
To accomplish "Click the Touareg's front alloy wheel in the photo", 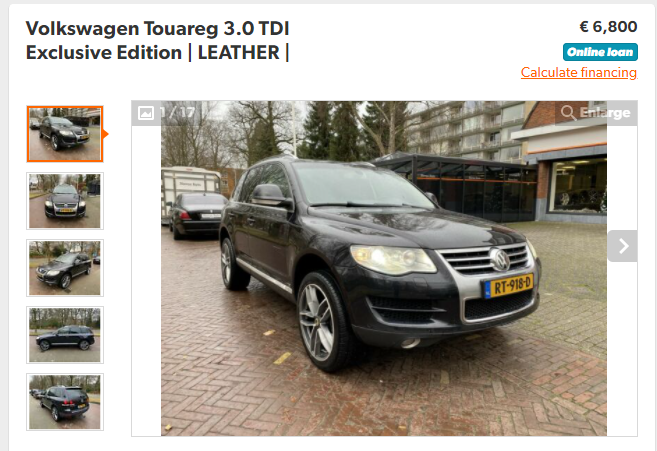I will [x=323, y=321].
